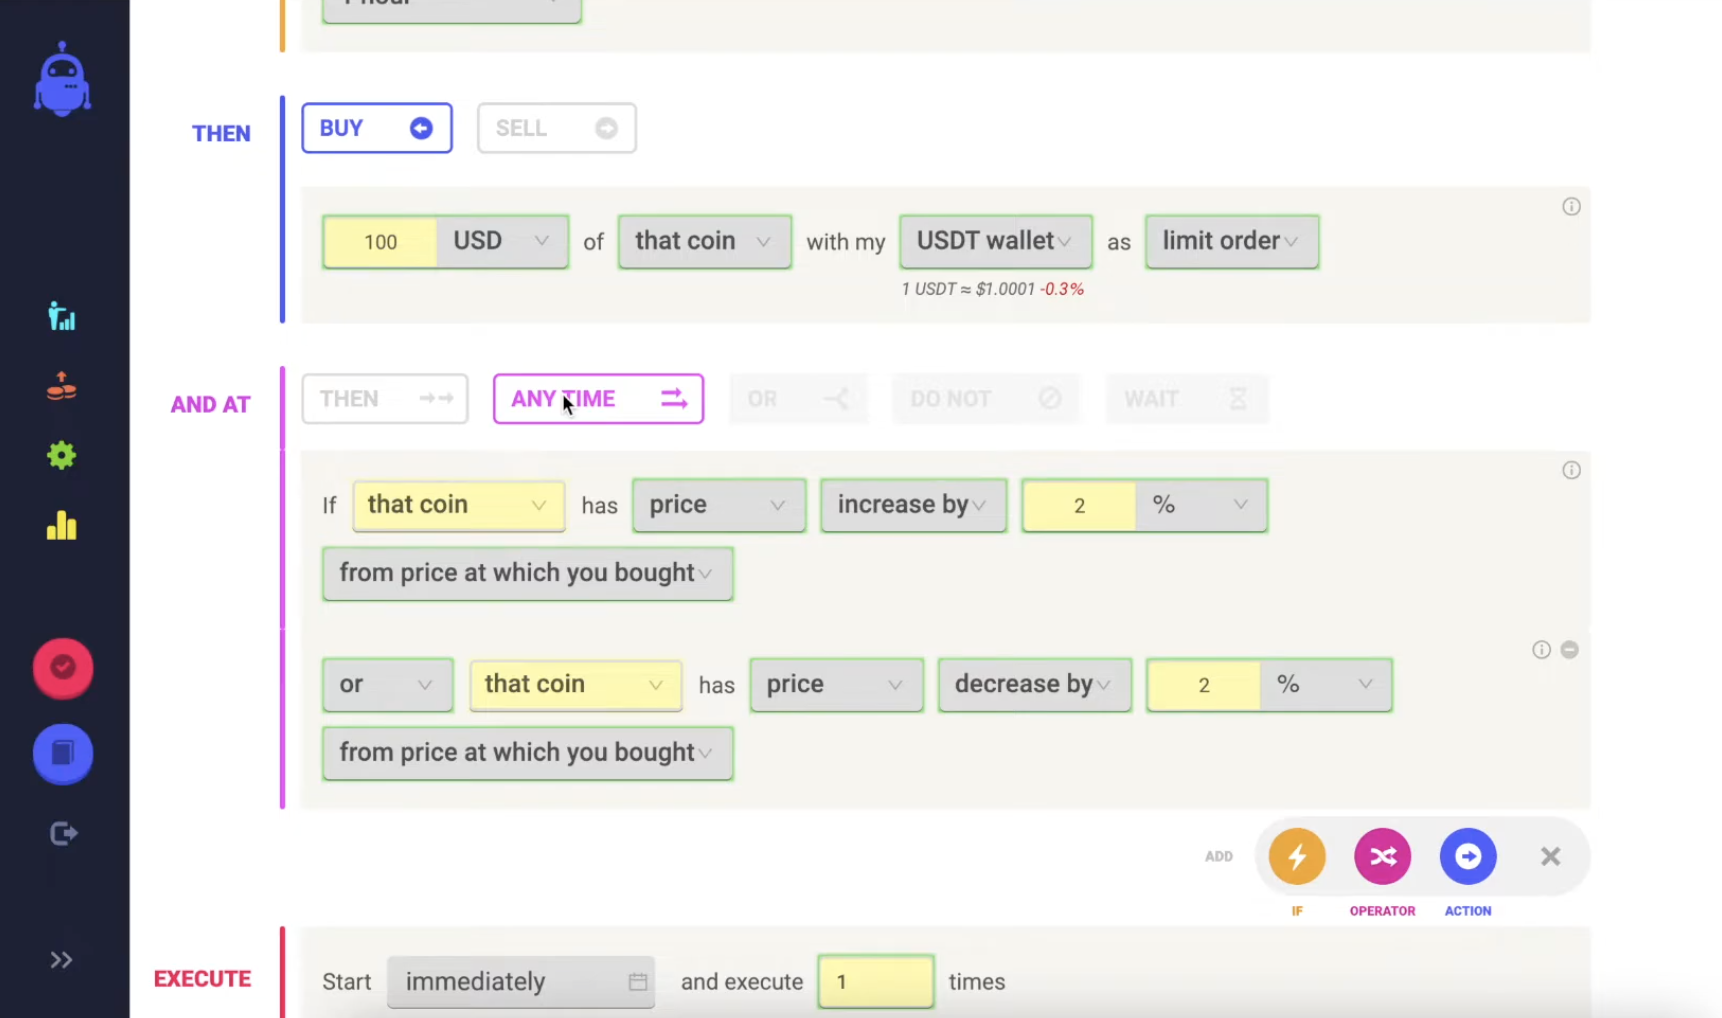The image size is (1722, 1018).
Task: Open the 'limit order' dropdown
Action: click(1231, 241)
